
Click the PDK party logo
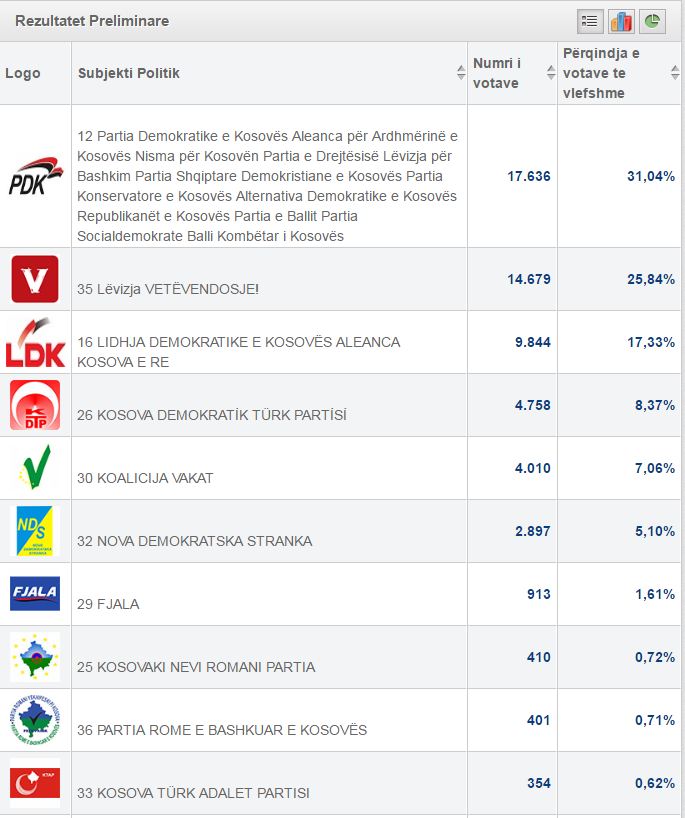[x=36, y=176]
